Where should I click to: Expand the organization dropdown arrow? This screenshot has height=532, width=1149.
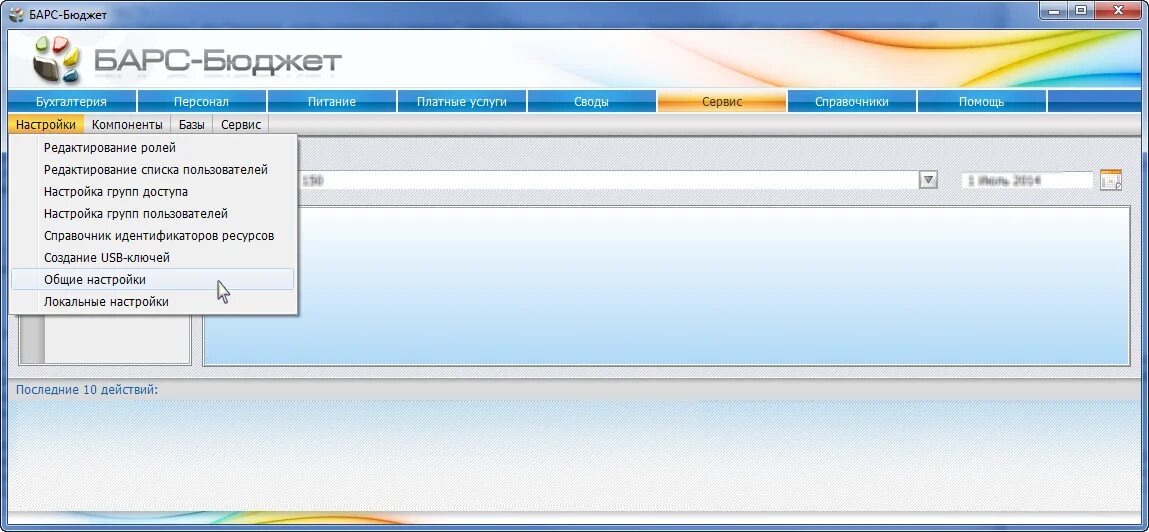click(928, 180)
